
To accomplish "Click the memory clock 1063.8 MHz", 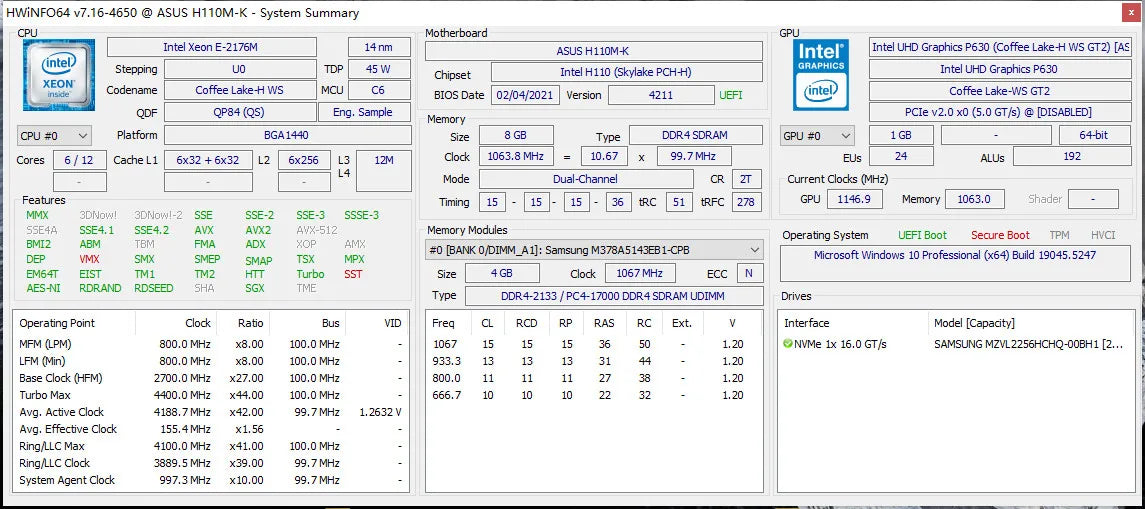I will pos(516,156).
